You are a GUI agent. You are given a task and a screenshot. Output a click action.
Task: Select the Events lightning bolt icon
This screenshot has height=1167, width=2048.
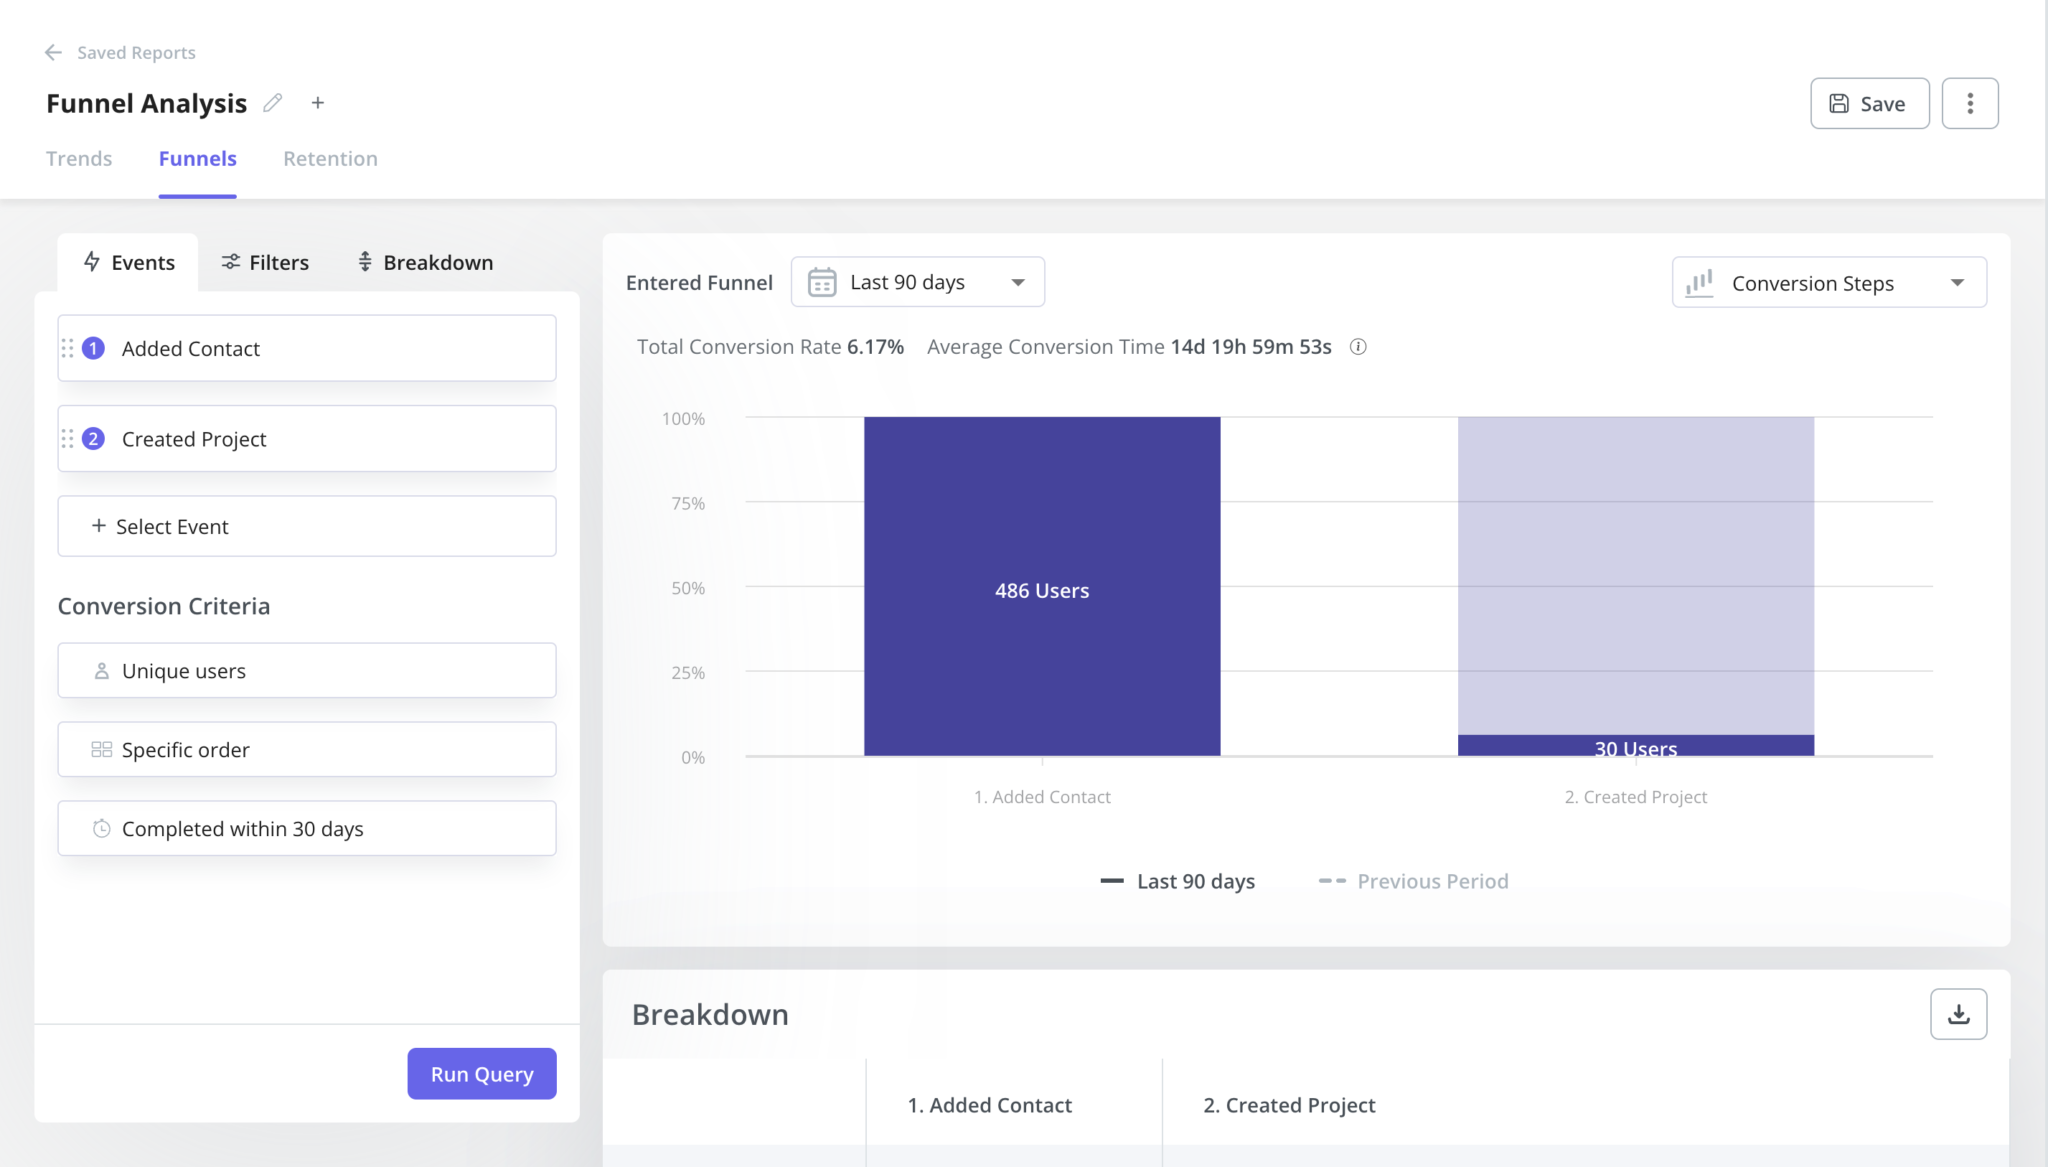pos(94,262)
